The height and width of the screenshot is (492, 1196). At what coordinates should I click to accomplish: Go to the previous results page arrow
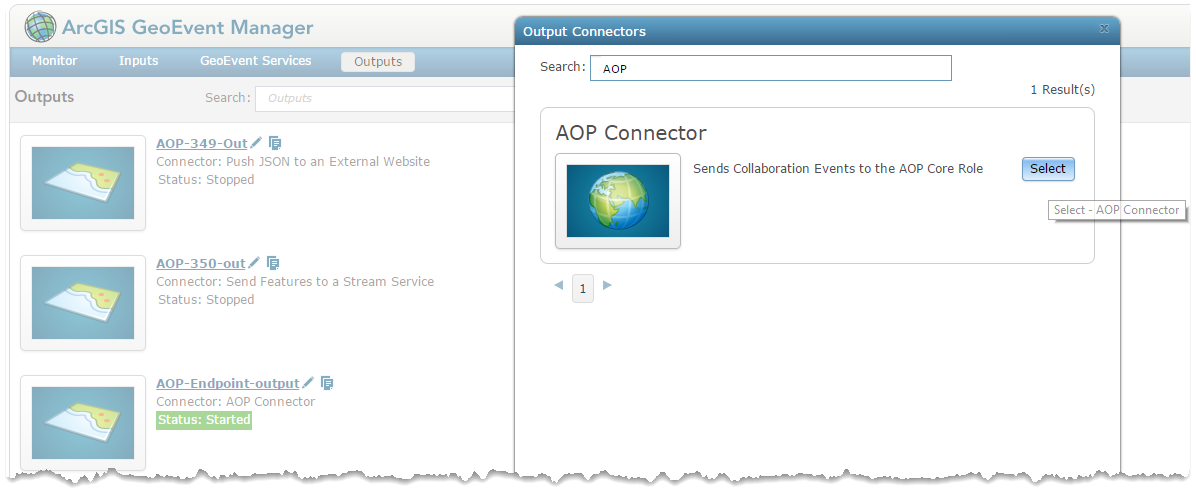pyautogui.click(x=558, y=285)
